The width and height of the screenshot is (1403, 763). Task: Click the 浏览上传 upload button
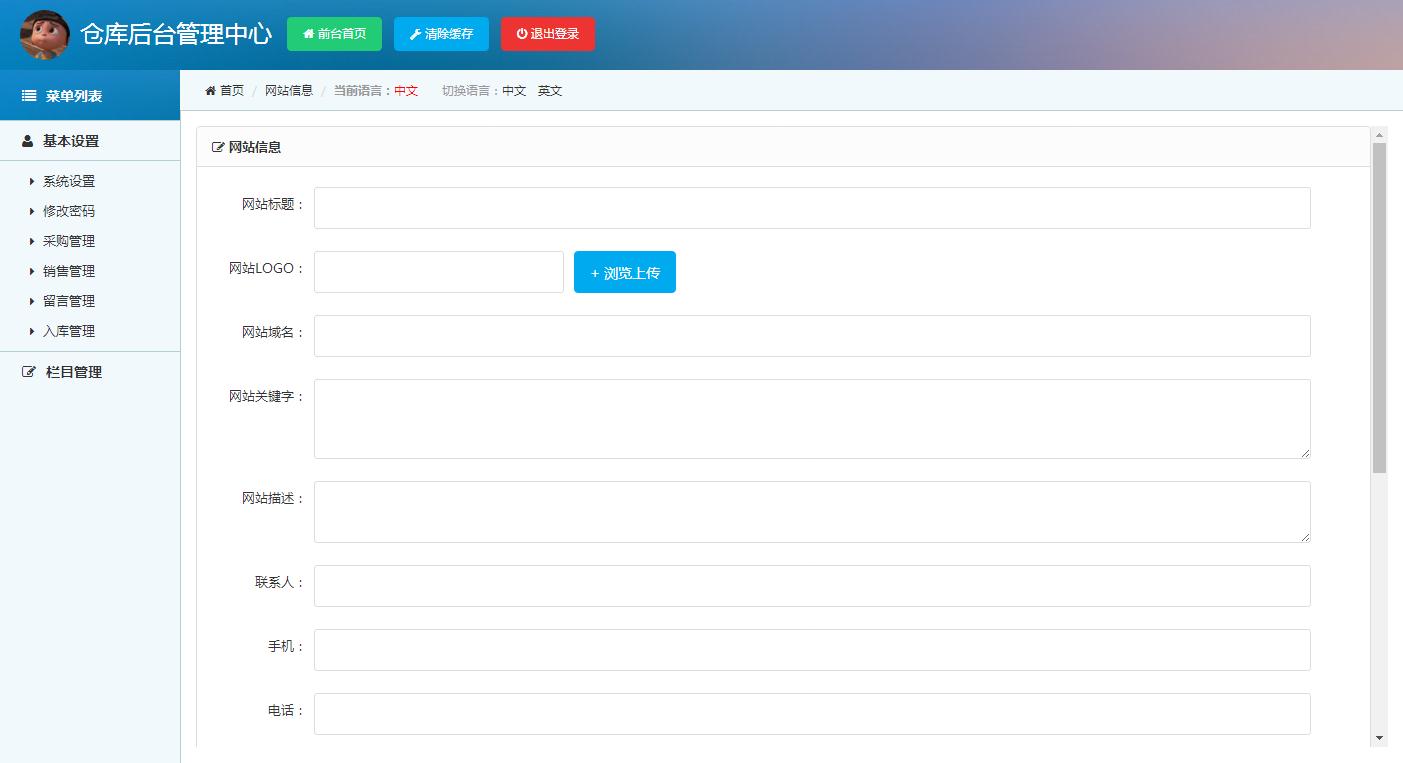pos(625,272)
